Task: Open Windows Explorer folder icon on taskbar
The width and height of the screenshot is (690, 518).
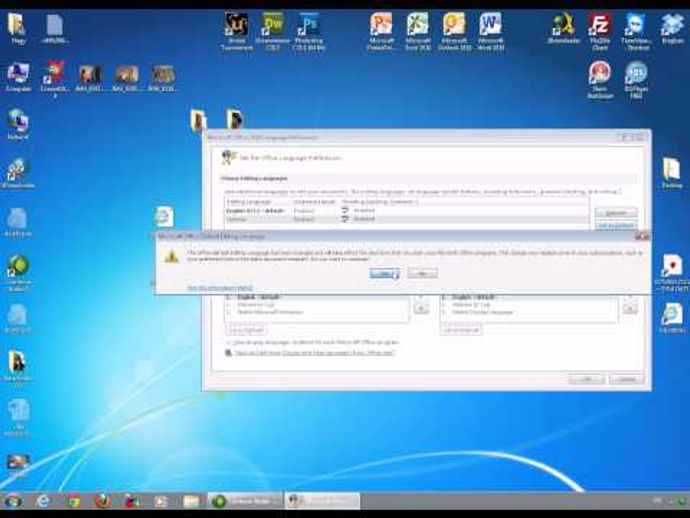Action: click(x=191, y=501)
